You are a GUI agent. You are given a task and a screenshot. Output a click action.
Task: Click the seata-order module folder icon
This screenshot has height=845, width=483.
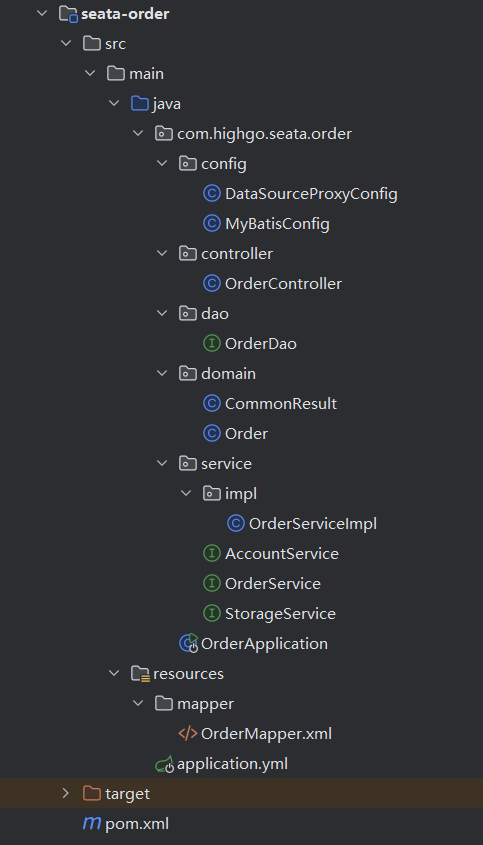tap(68, 13)
